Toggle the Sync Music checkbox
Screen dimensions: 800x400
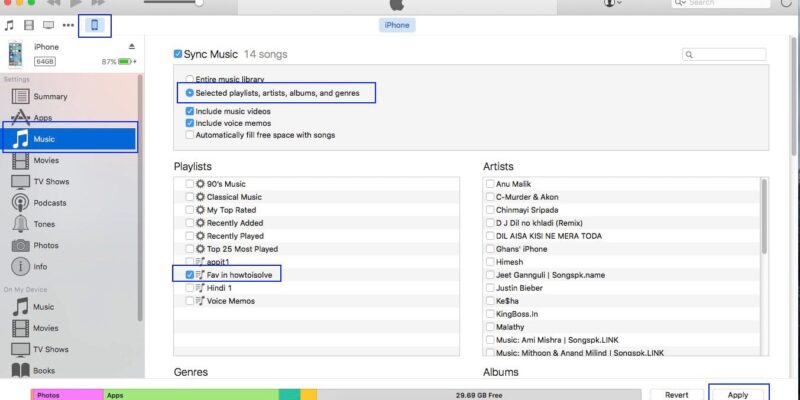178,54
